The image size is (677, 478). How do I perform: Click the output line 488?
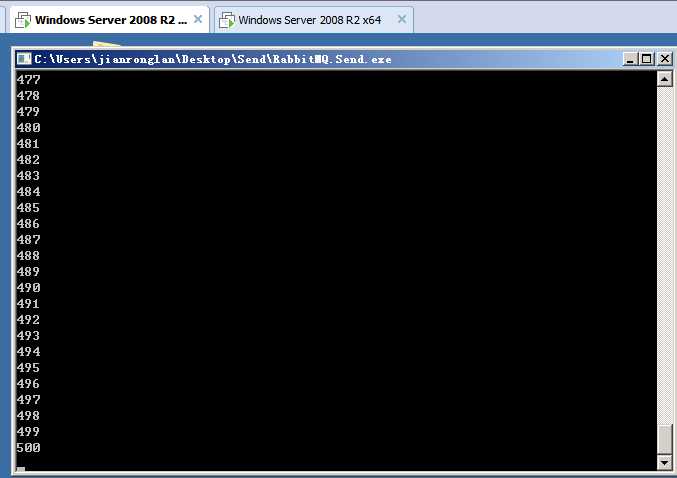[28, 256]
